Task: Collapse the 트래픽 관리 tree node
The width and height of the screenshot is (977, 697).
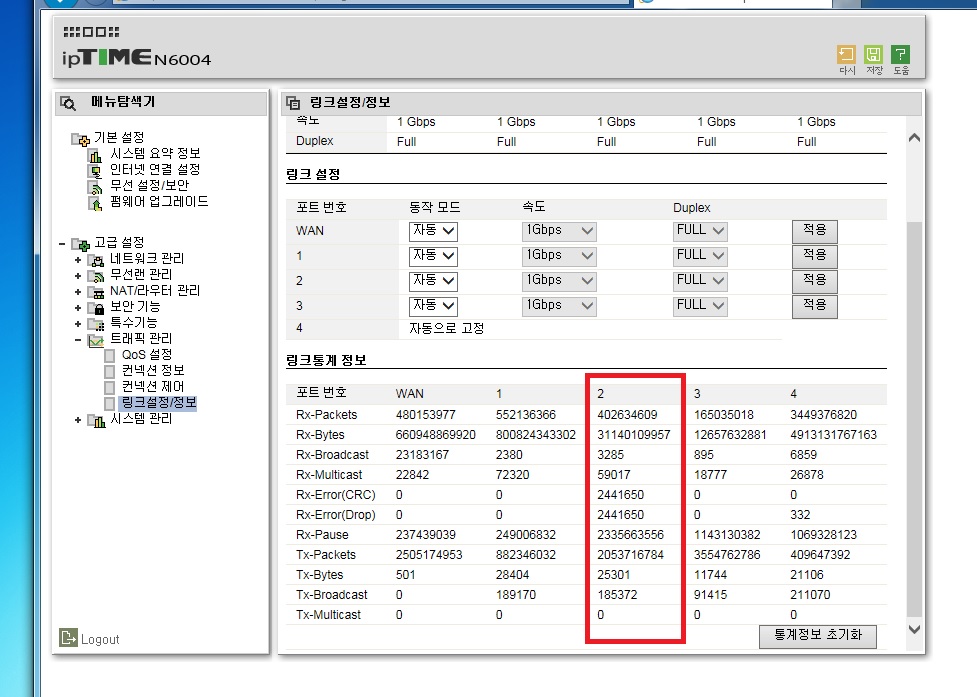Action: pos(77,340)
